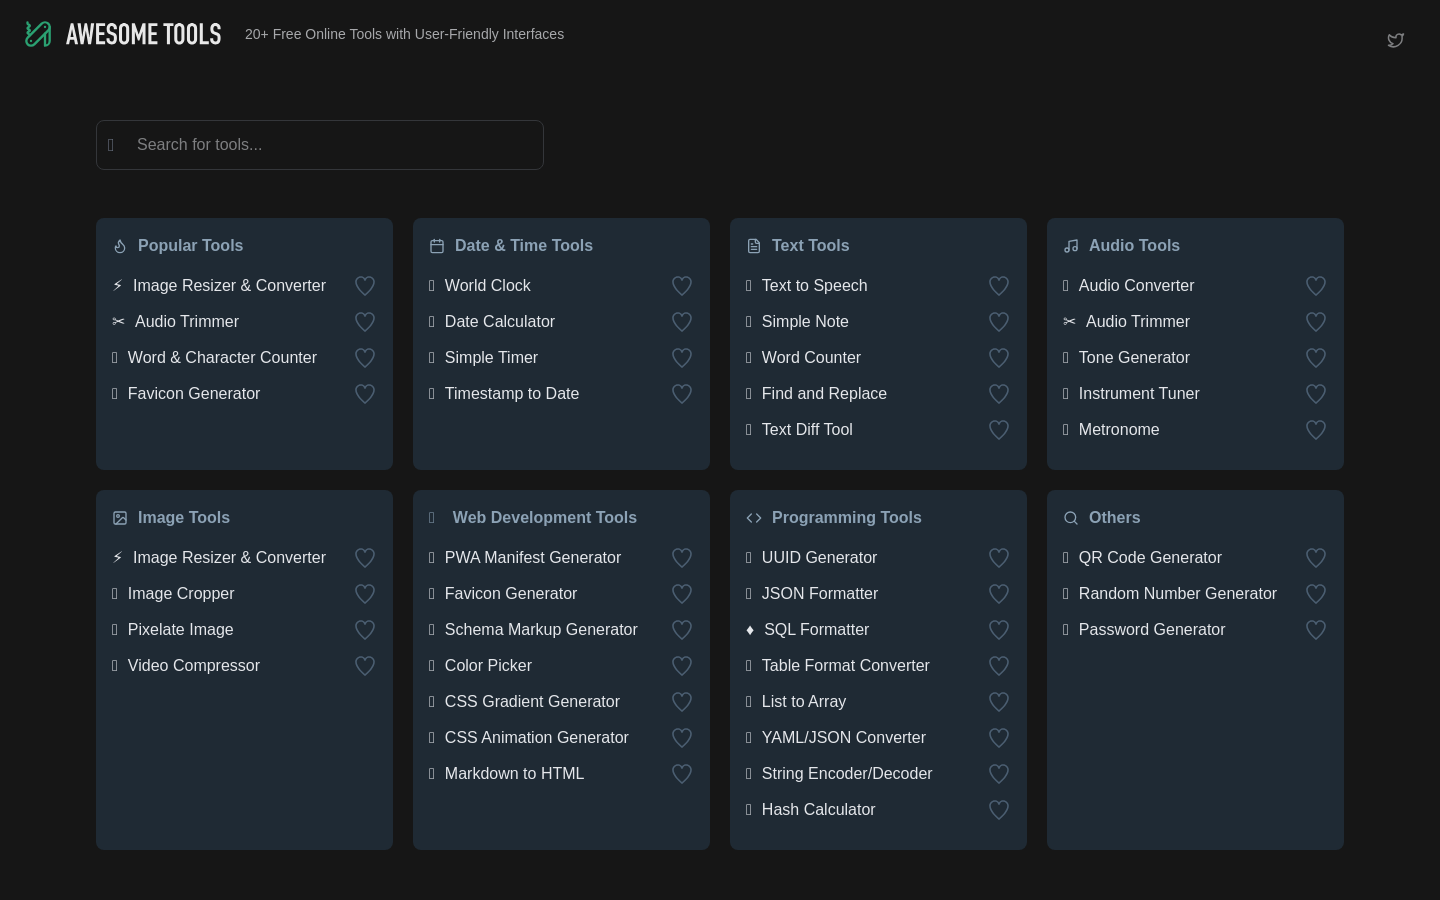
Task: Open the Schema Markup Generator
Action: click(541, 630)
